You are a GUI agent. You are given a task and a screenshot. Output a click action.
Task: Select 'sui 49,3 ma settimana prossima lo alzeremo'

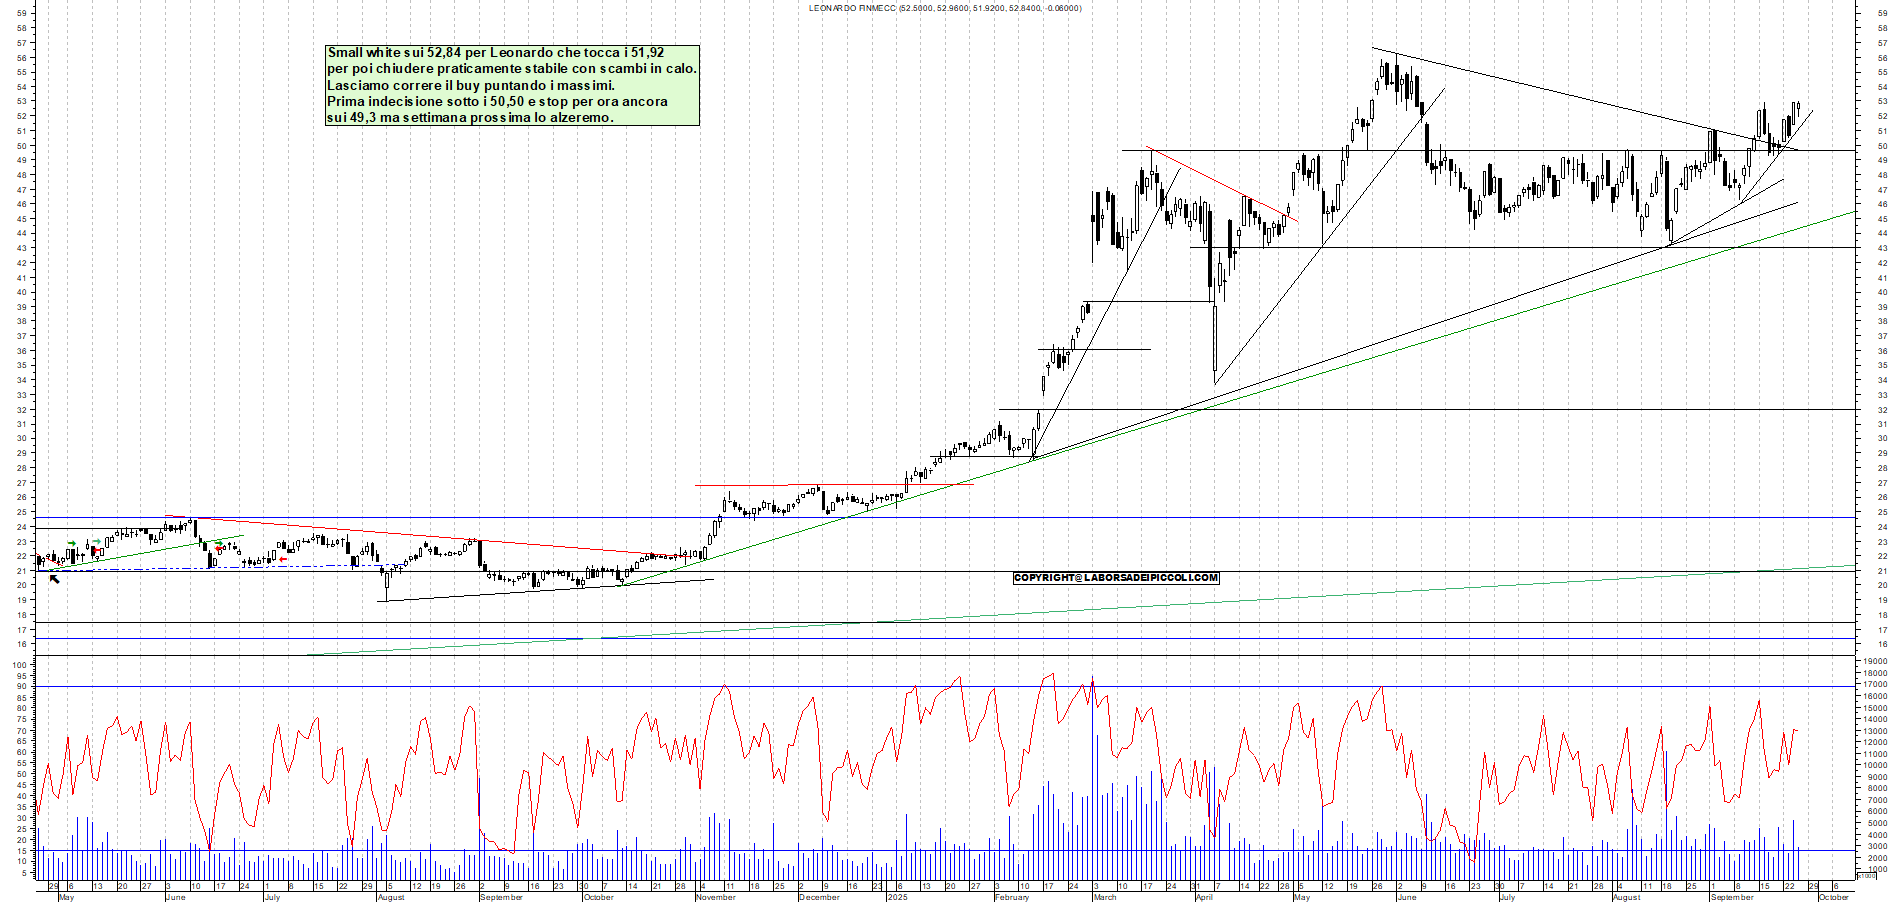(470, 117)
